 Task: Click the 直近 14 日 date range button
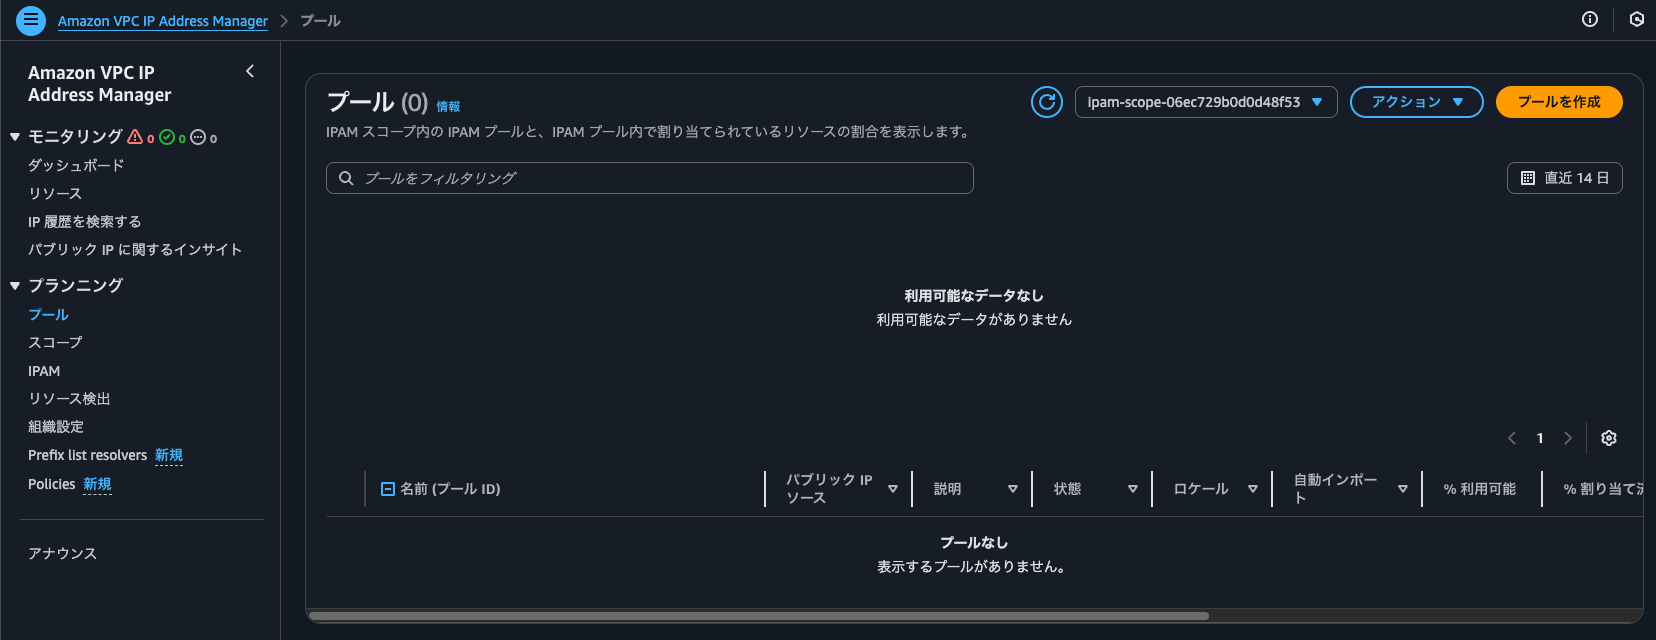click(1565, 178)
